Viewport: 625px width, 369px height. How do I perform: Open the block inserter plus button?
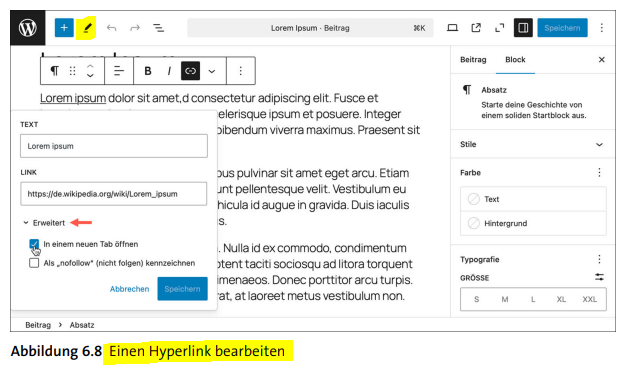point(64,28)
